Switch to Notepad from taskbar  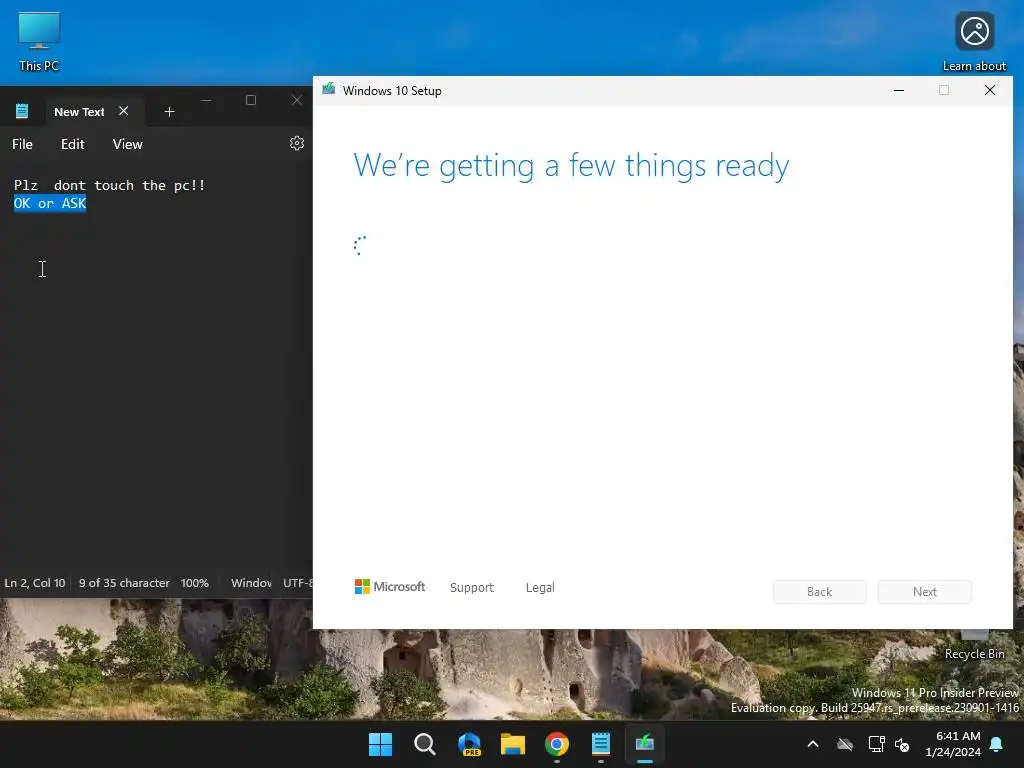click(x=601, y=744)
